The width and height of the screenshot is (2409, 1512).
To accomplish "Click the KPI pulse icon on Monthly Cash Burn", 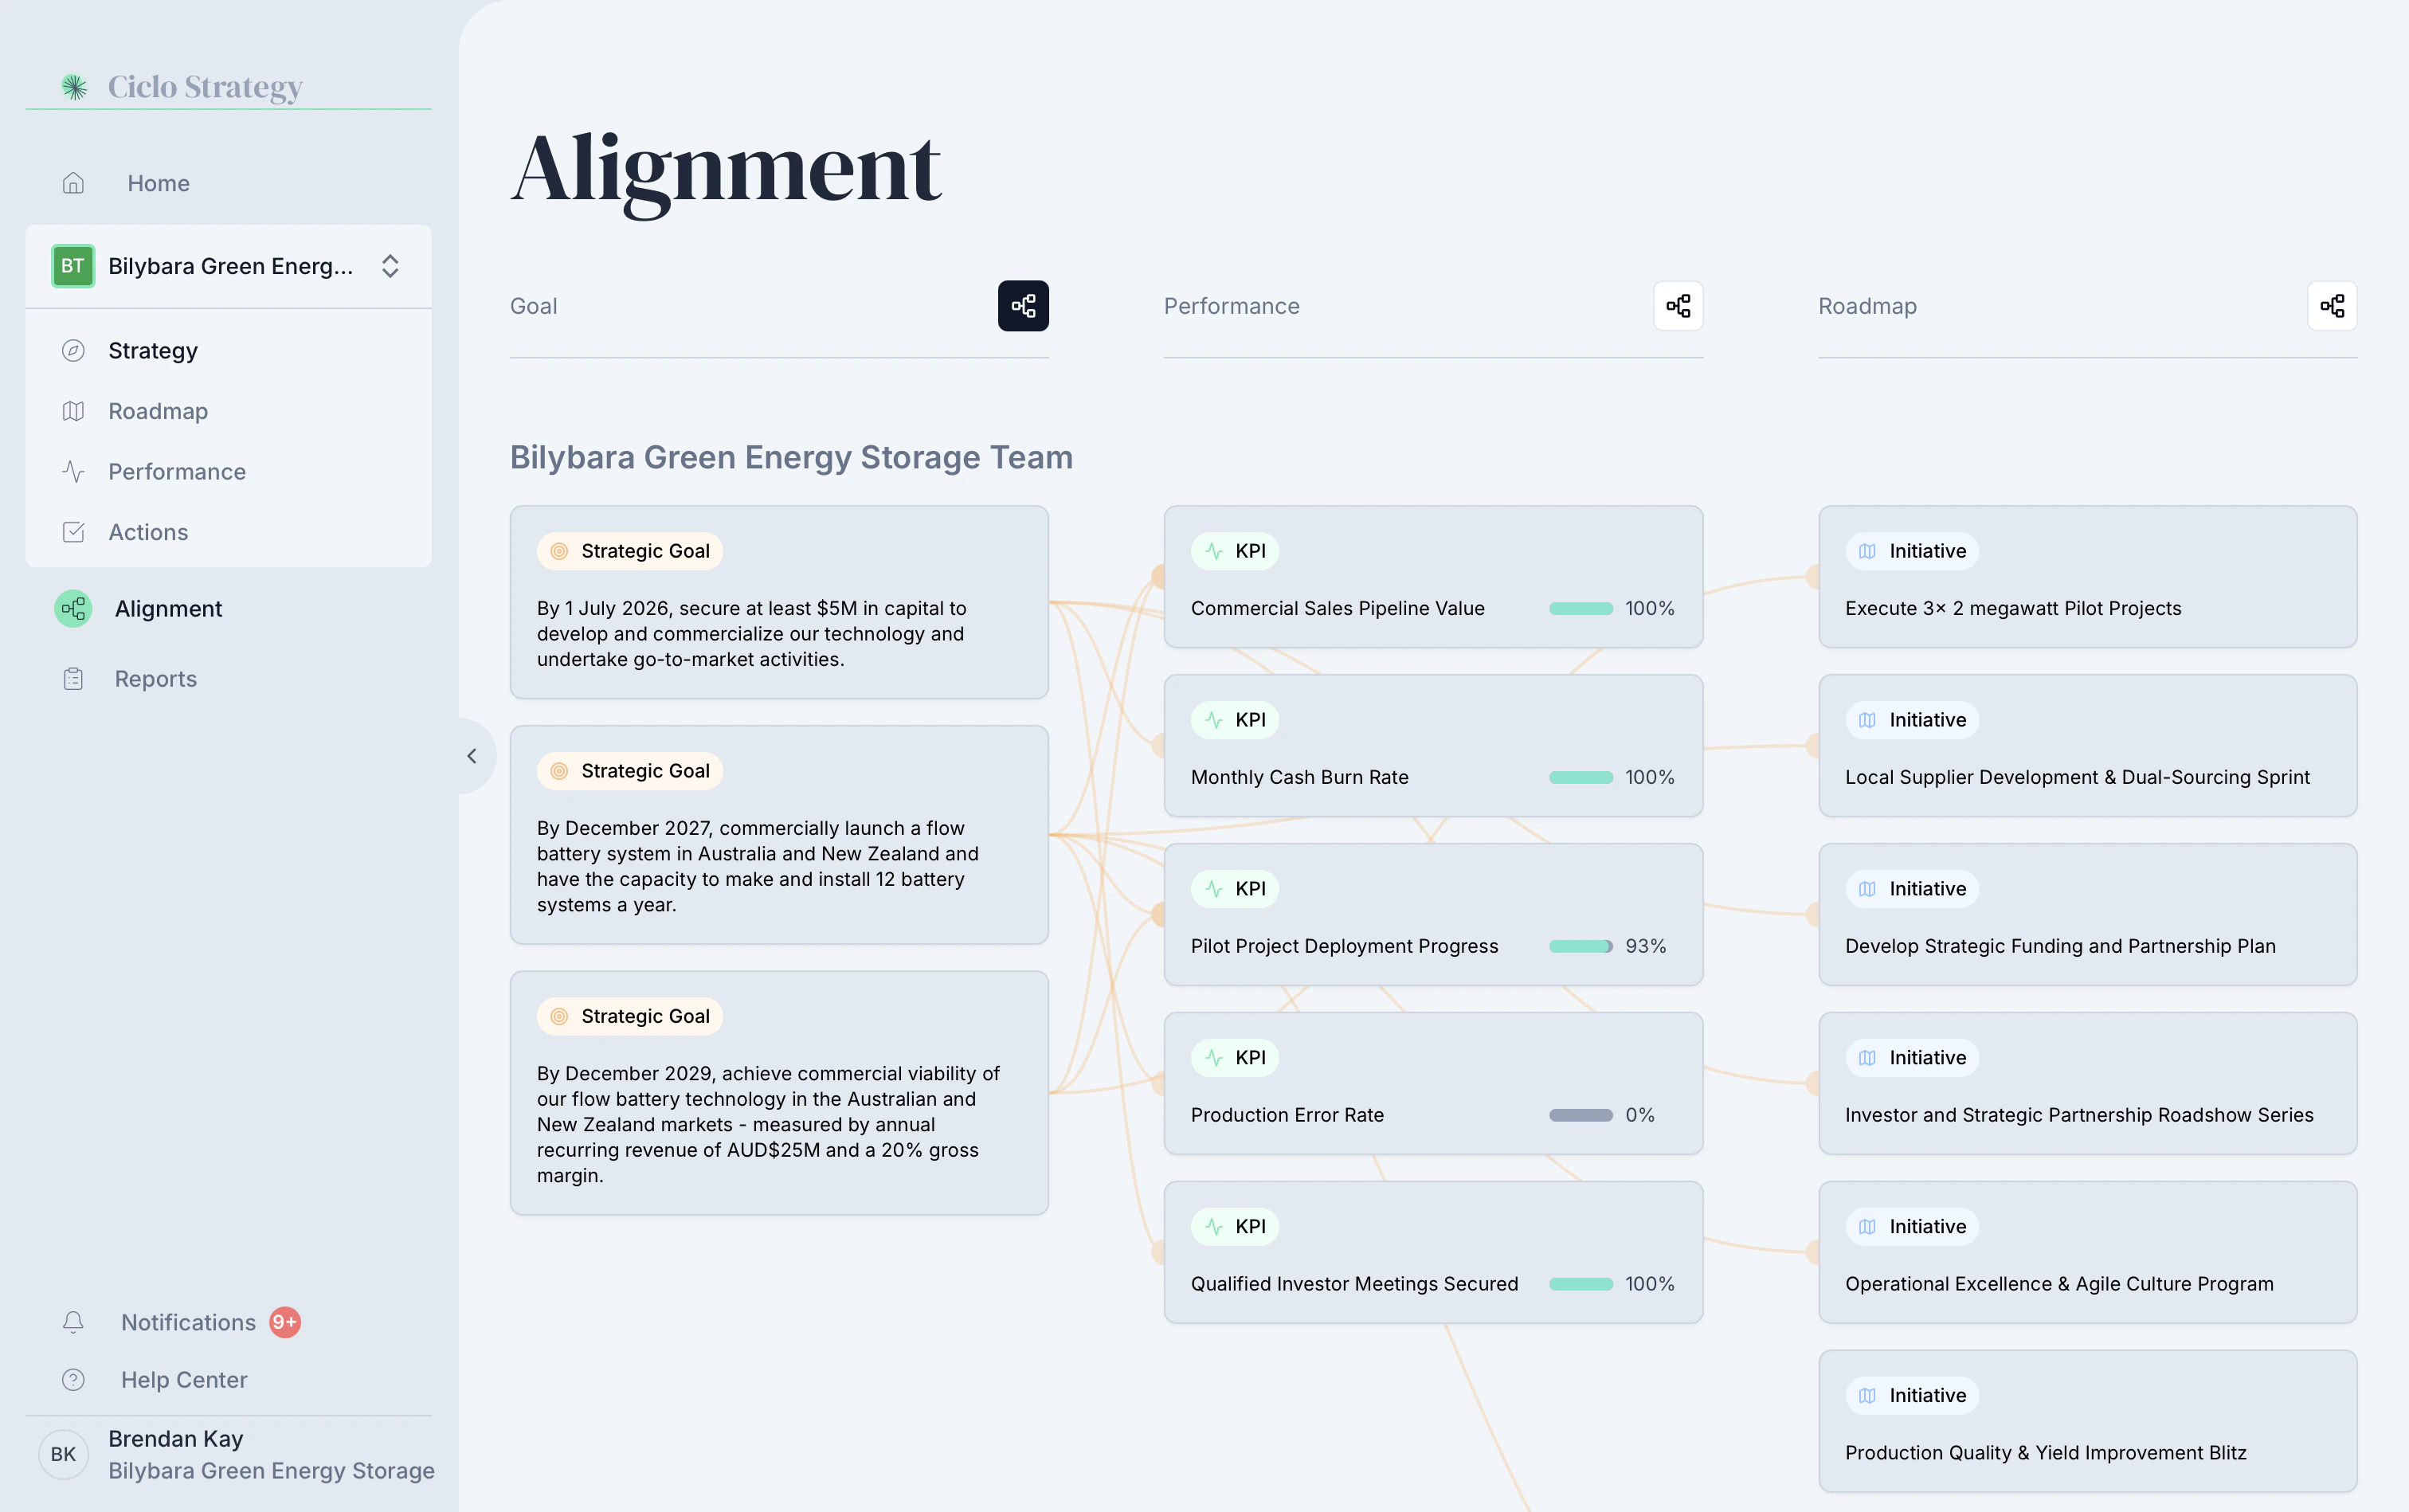I will pyautogui.click(x=1214, y=720).
